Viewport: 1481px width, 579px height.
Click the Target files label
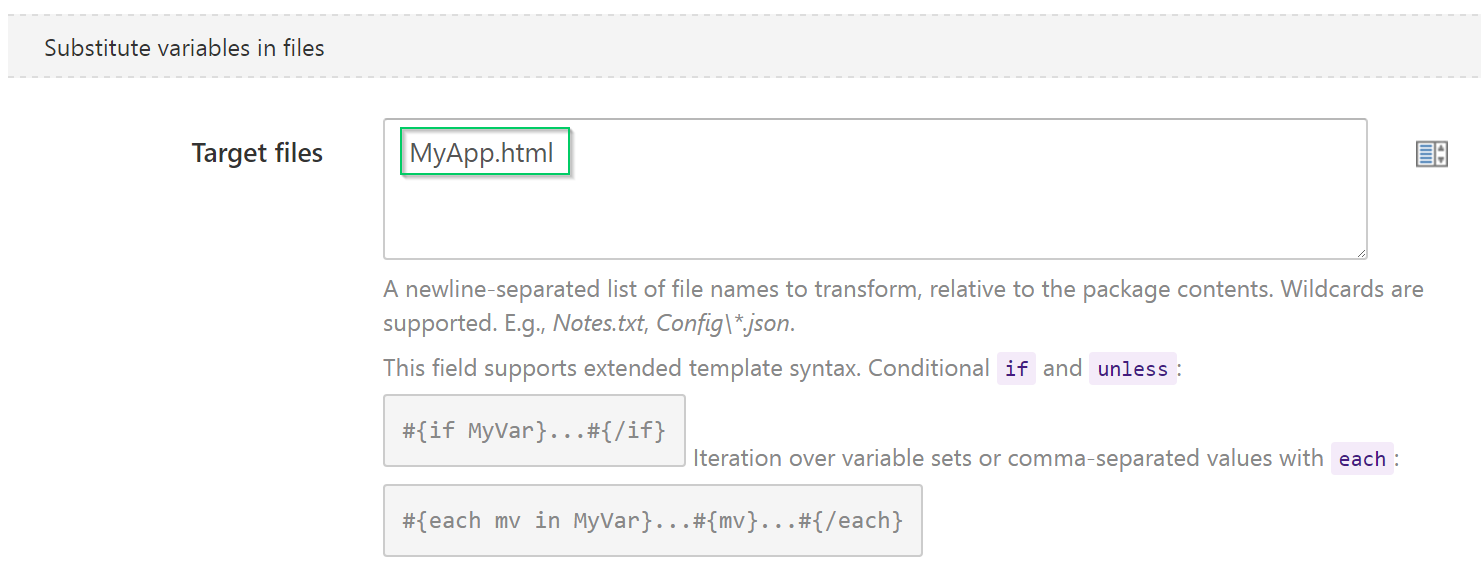coord(257,153)
